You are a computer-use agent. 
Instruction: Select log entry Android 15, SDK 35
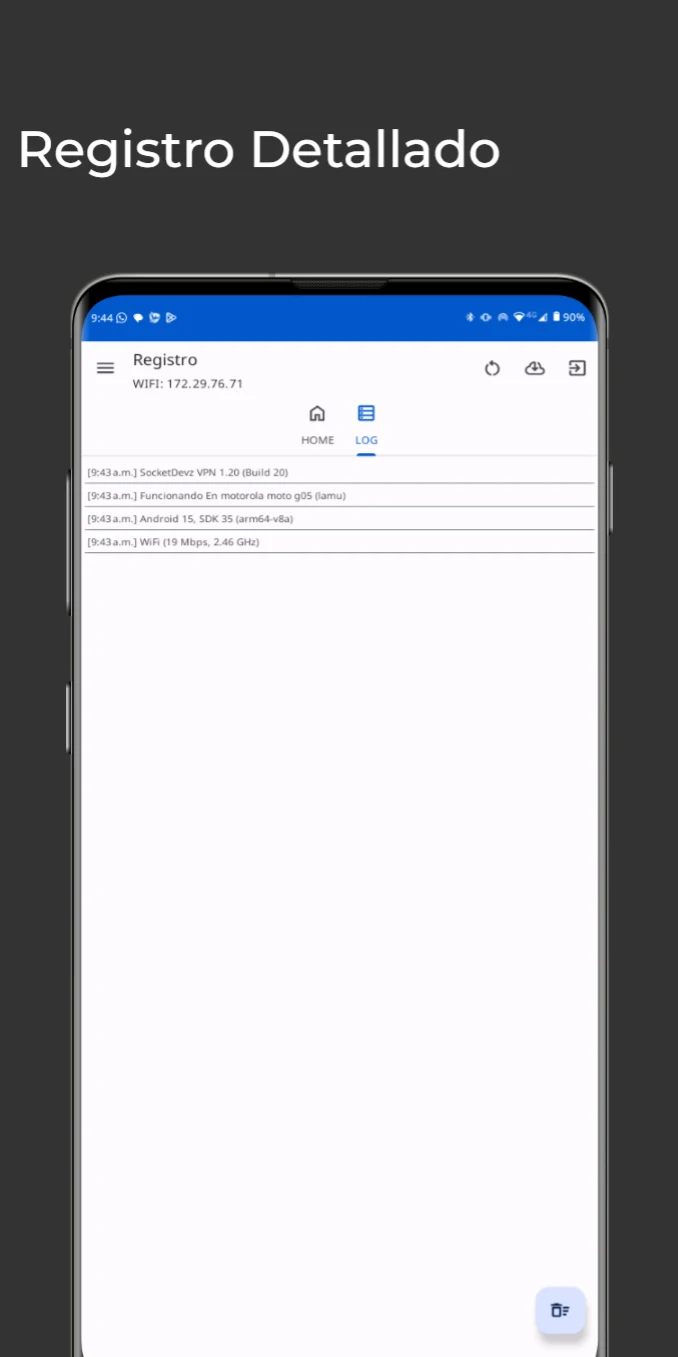[x=340, y=518]
